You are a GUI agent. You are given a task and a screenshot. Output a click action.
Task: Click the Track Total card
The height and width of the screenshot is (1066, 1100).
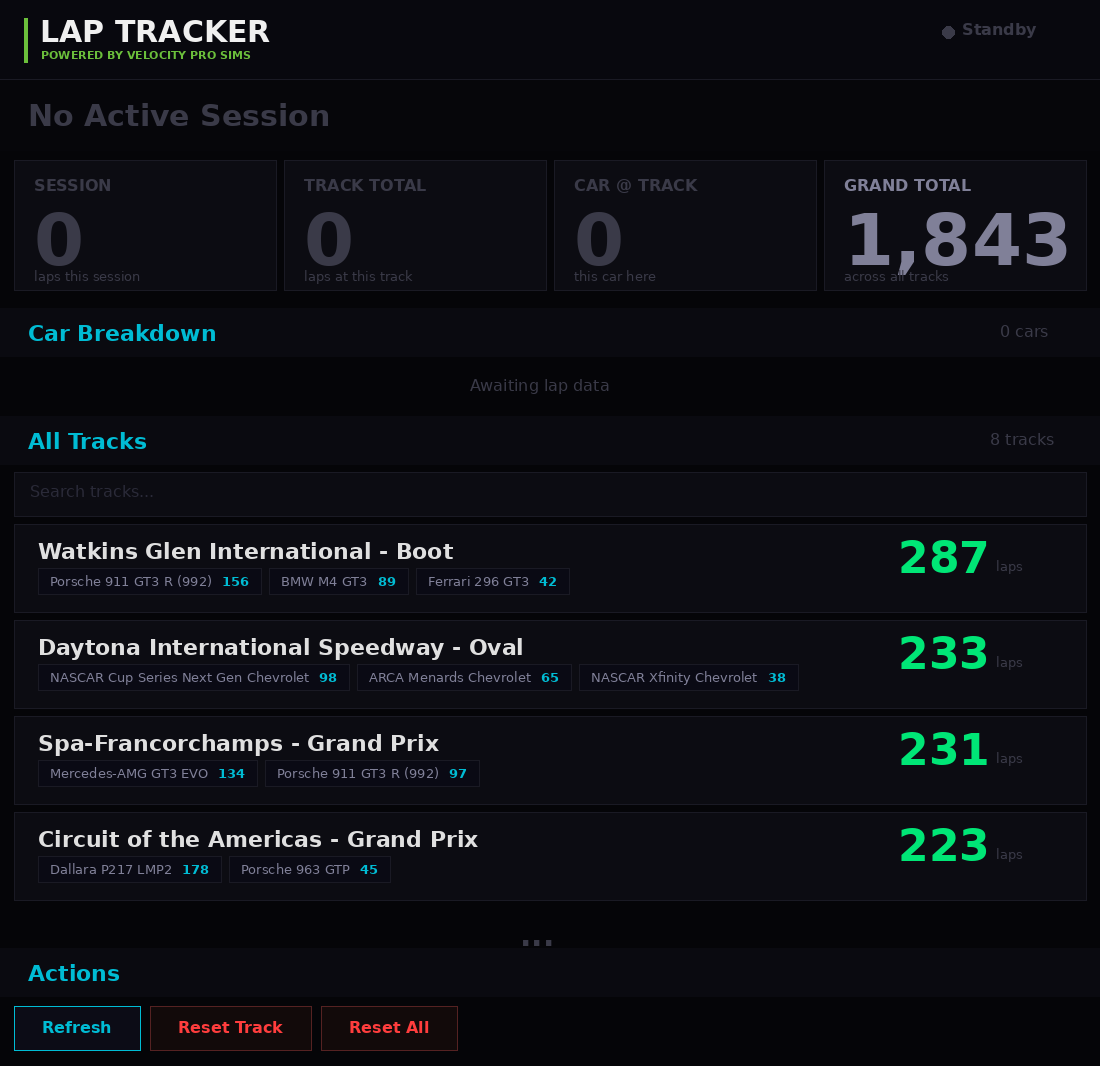415,226
